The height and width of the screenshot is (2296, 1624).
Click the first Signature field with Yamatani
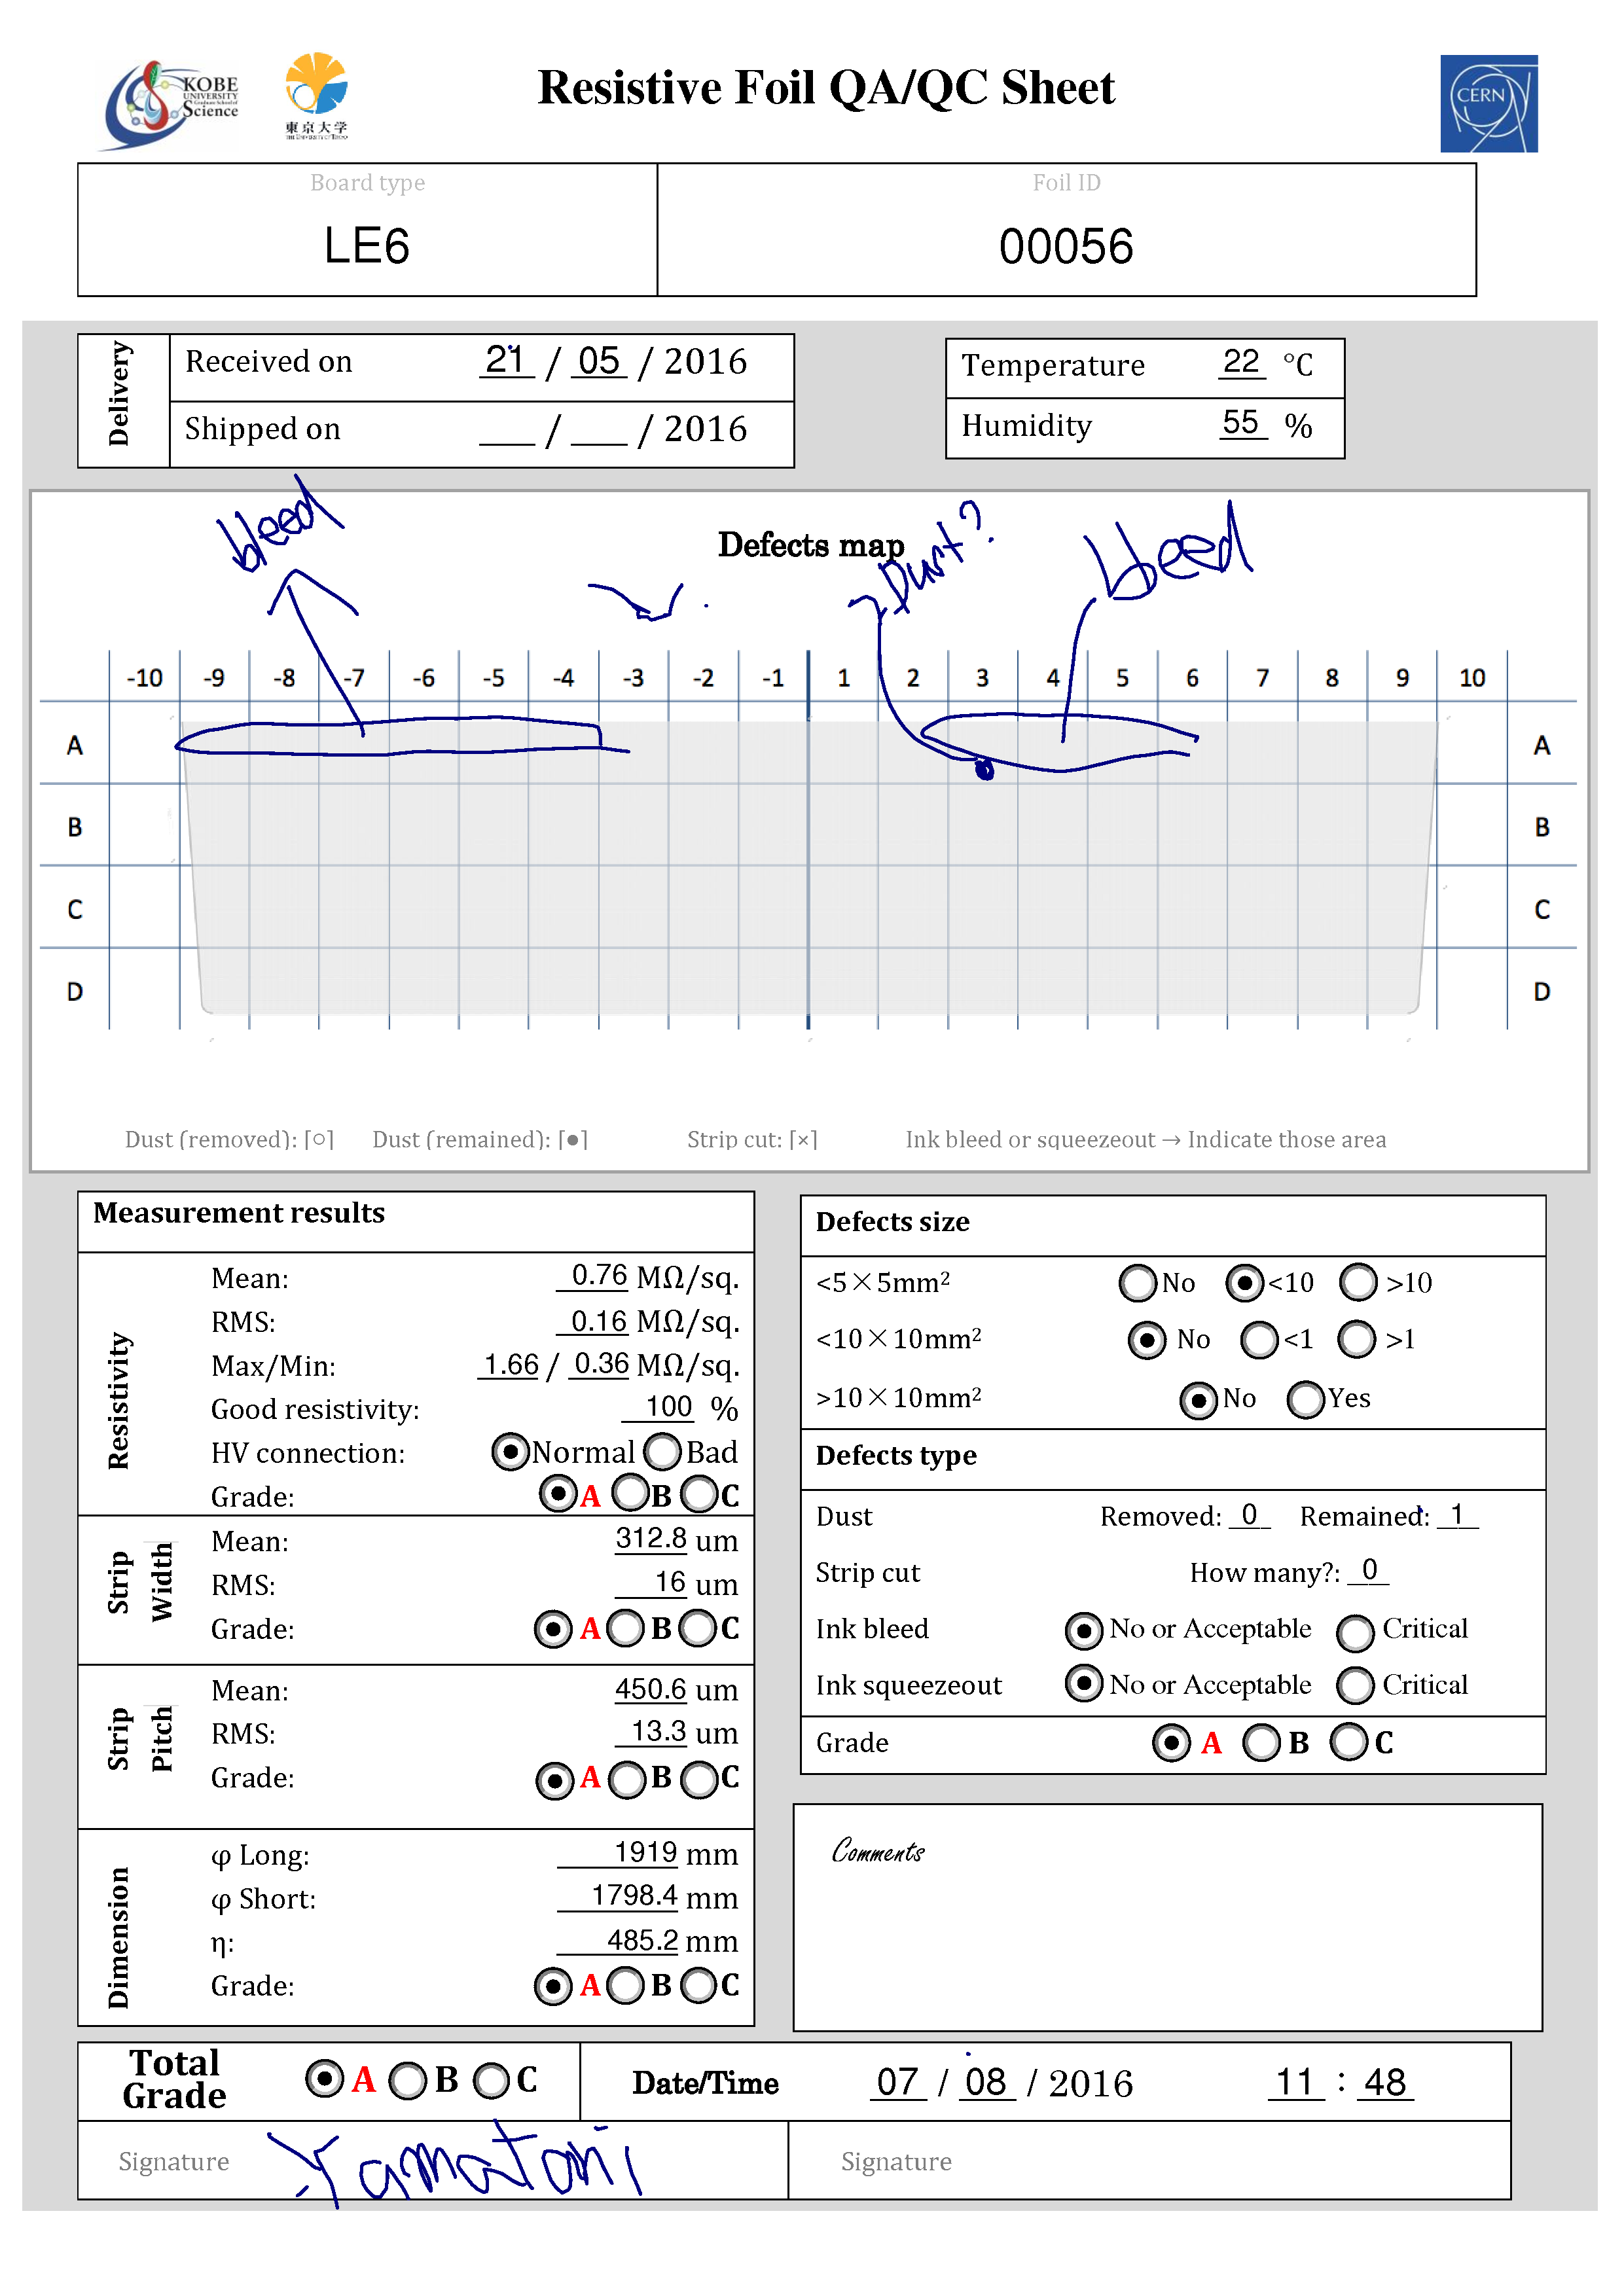coord(433,2159)
